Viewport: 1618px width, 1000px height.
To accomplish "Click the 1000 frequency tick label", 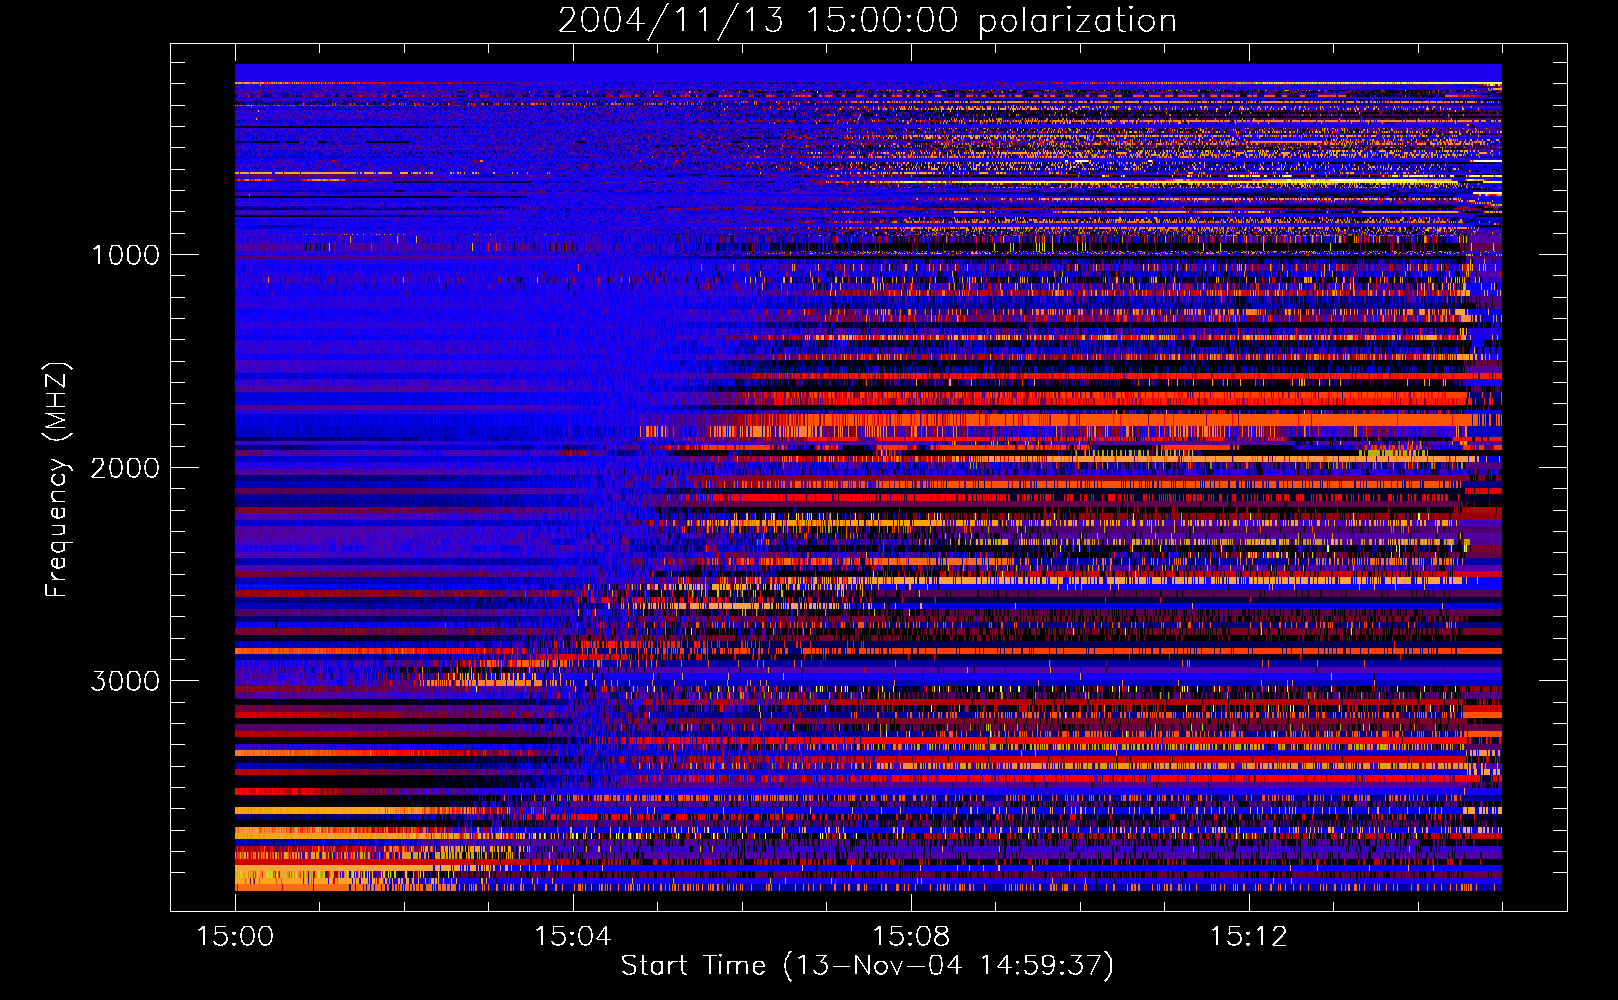I will (125, 255).
